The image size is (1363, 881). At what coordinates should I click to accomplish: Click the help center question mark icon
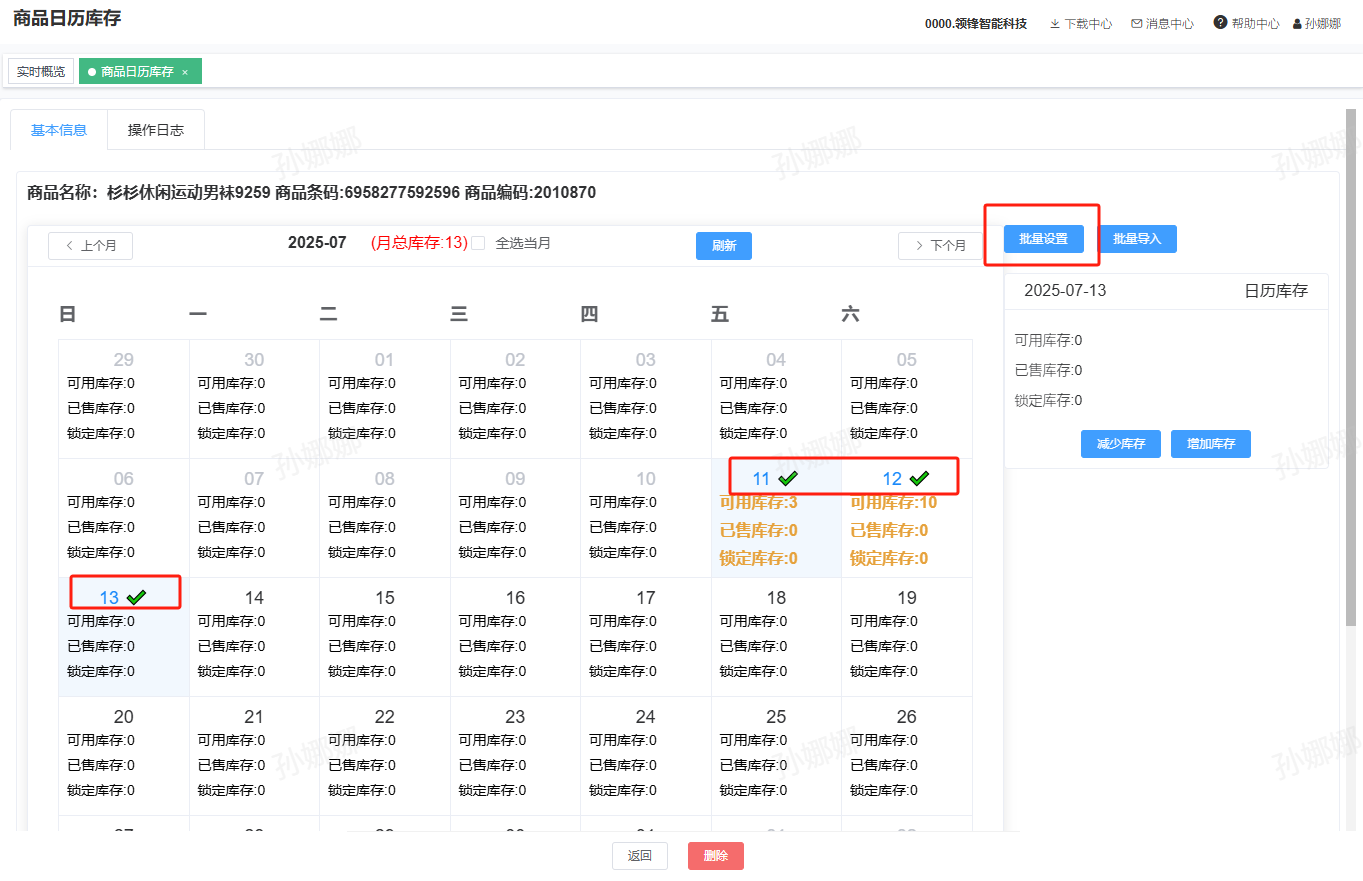tap(1220, 23)
